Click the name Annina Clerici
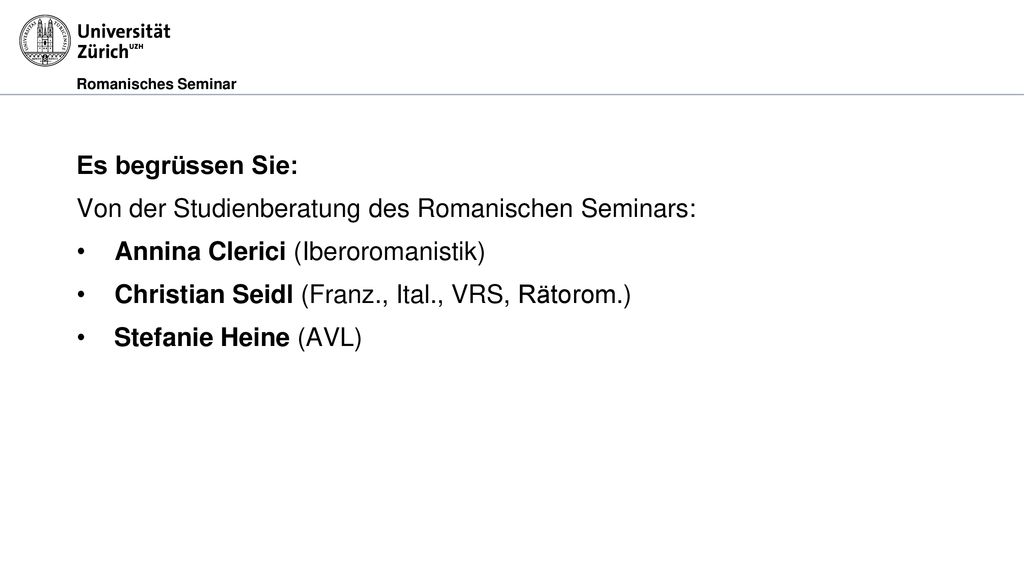The width and height of the screenshot is (1024, 576). pos(200,251)
